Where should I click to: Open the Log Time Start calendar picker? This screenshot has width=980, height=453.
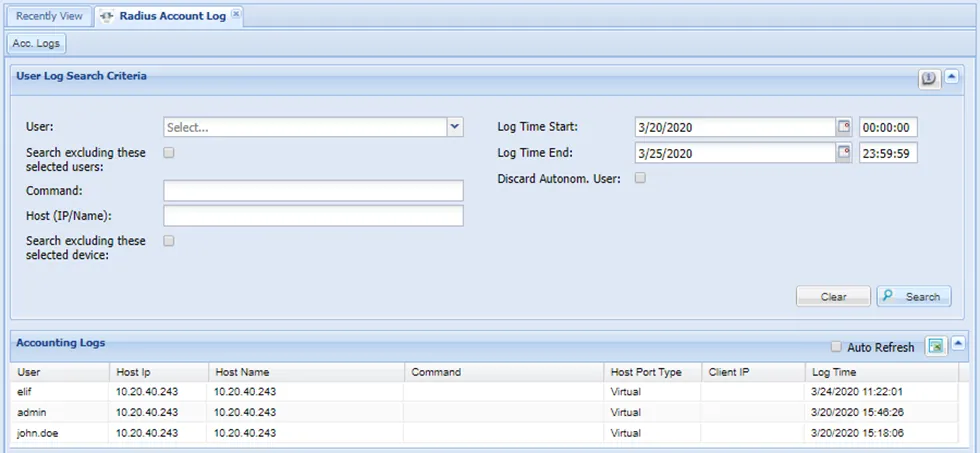[x=844, y=127]
